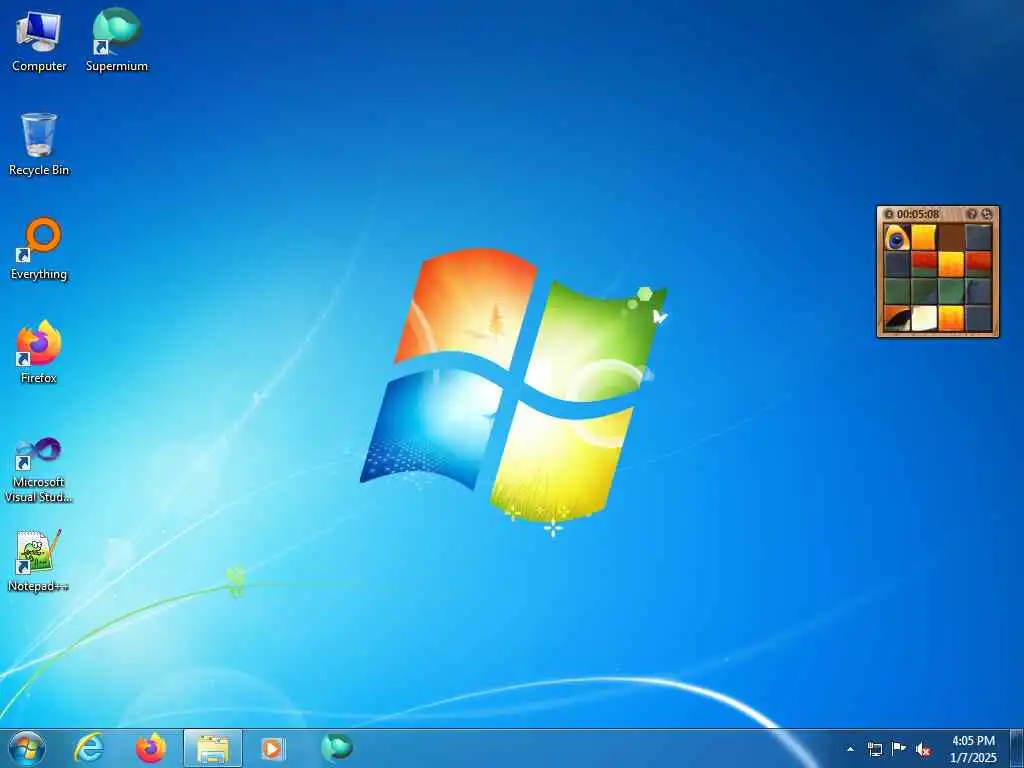Launch Internet Explorer from the taskbar
The height and width of the screenshot is (768, 1024).
[x=88, y=748]
